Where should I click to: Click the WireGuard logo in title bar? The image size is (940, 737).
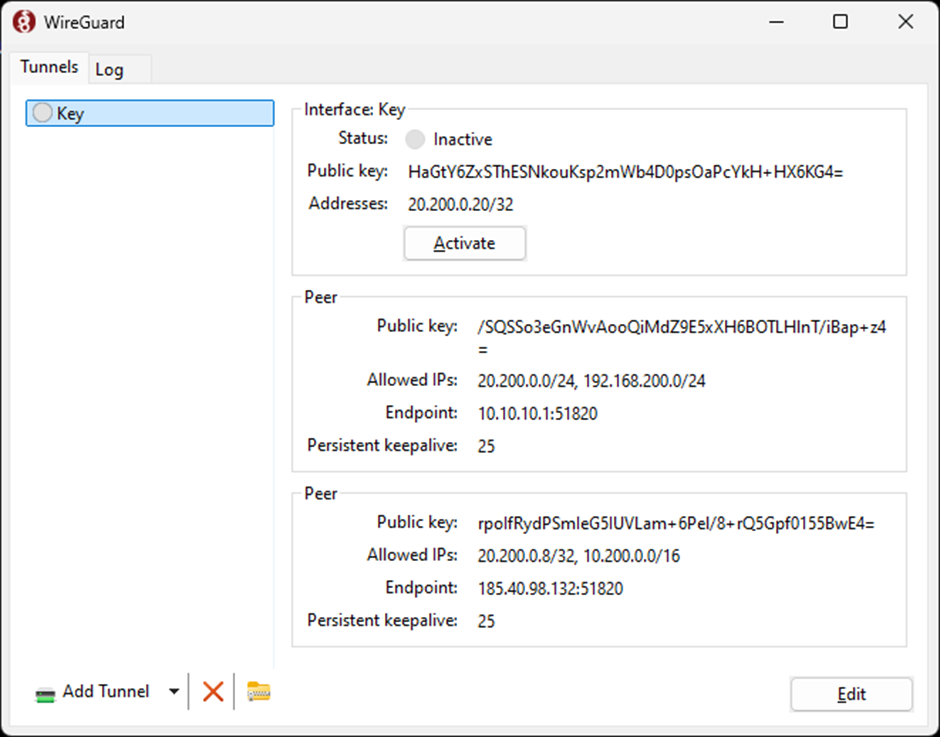23,22
